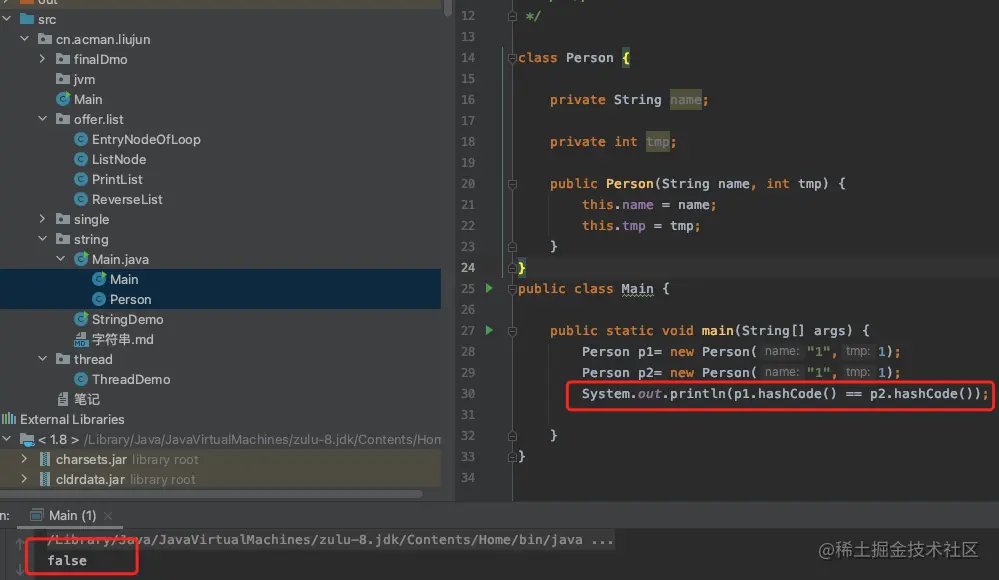Click the Main class icon under cn.acman.liujun

63,99
